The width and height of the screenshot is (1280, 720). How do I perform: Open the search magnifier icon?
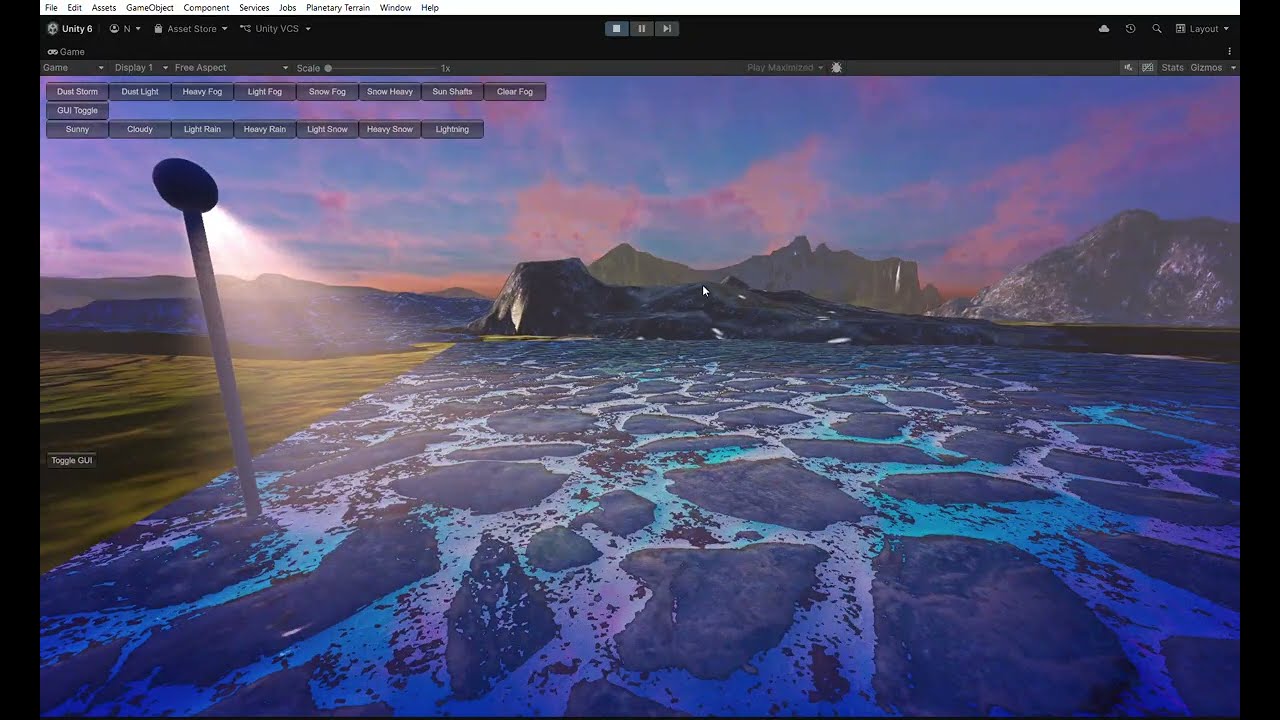pos(1157,29)
